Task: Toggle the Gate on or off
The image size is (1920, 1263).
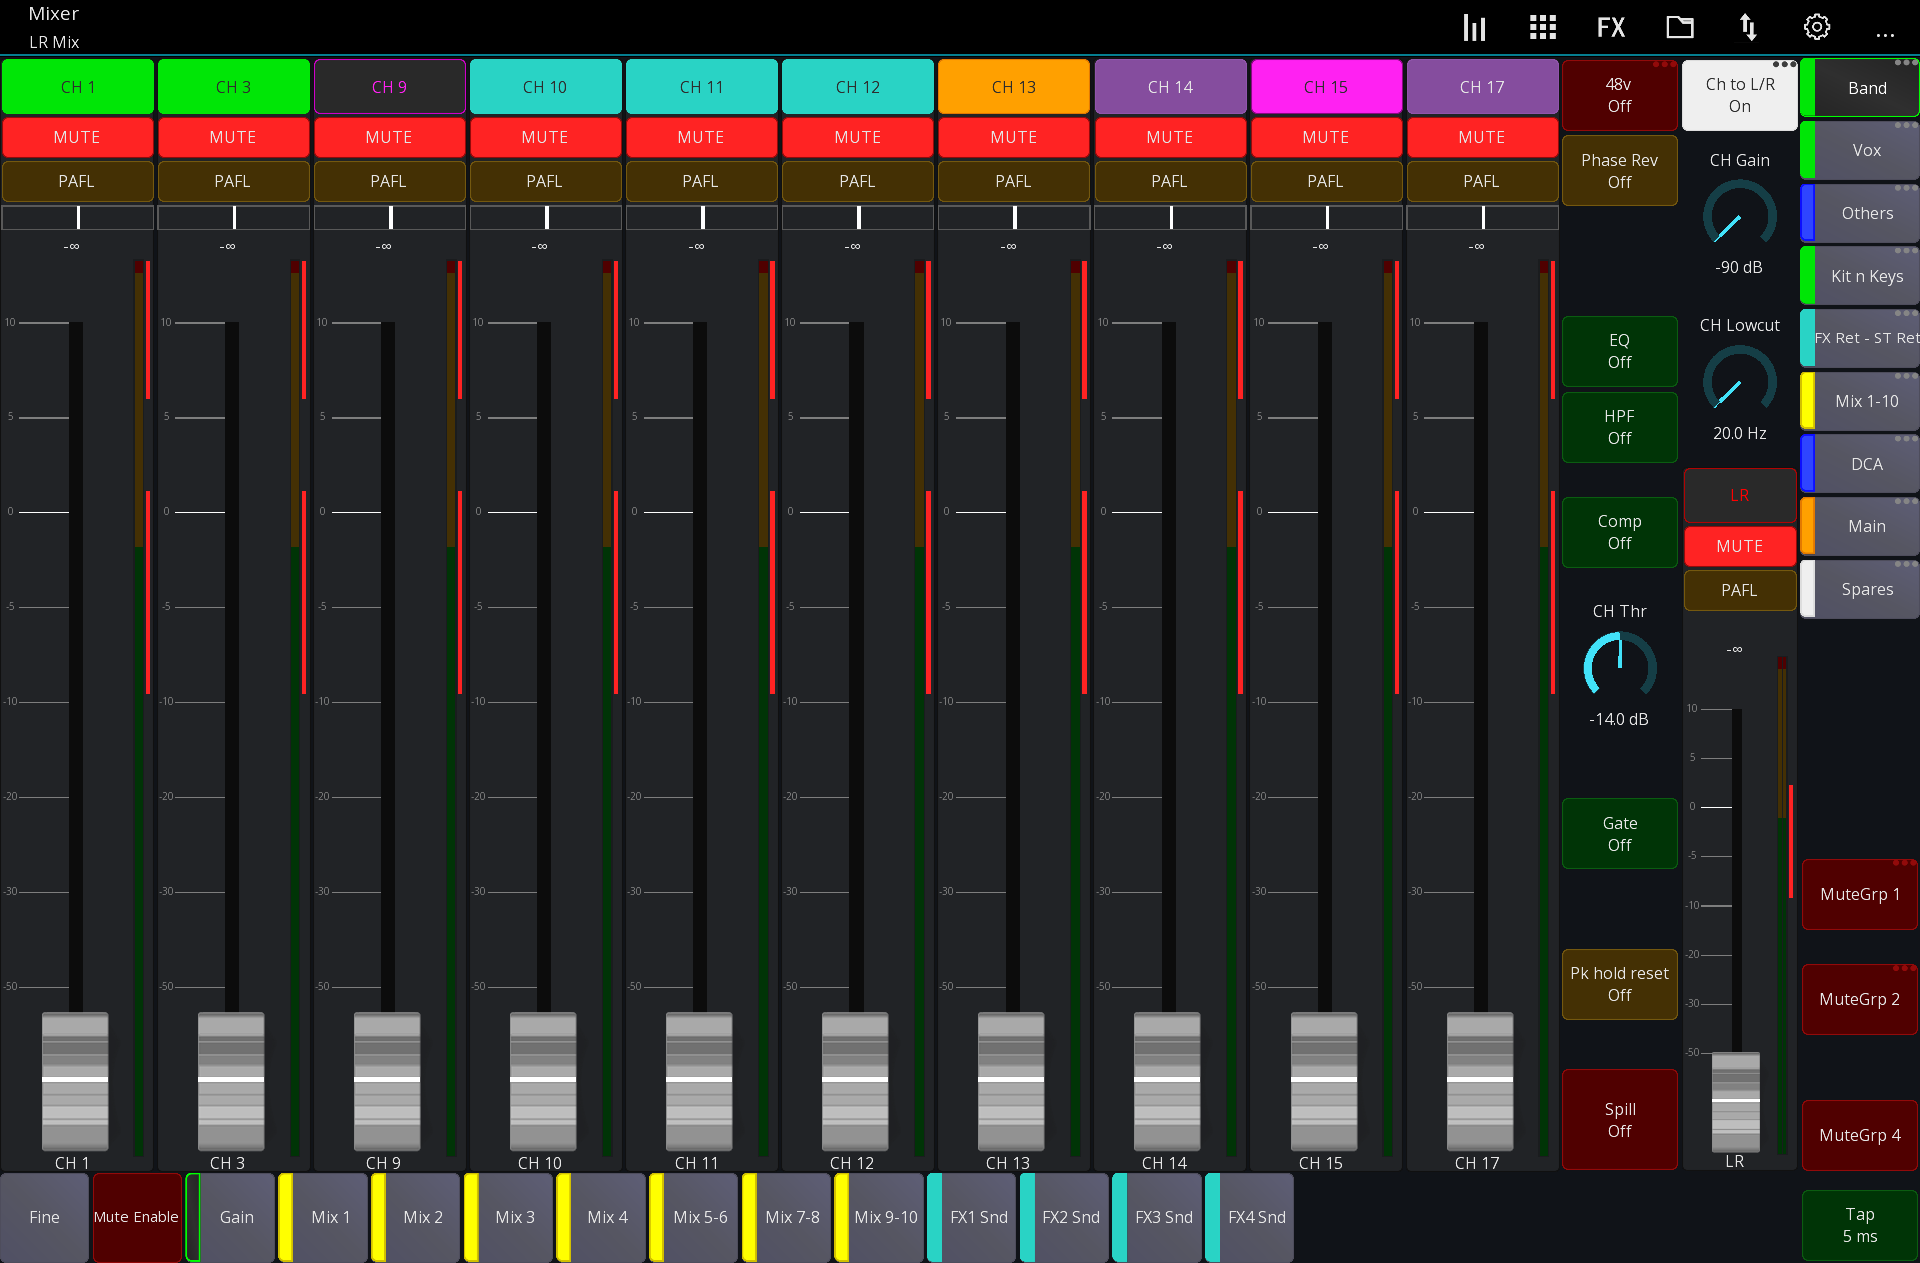Action: [x=1619, y=834]
